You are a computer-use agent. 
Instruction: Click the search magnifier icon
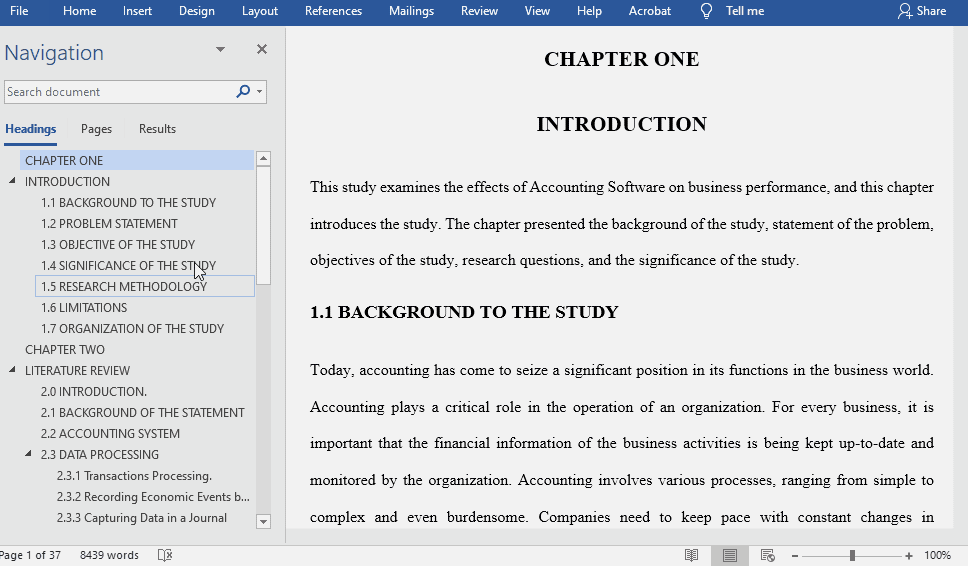coord(243,91)
